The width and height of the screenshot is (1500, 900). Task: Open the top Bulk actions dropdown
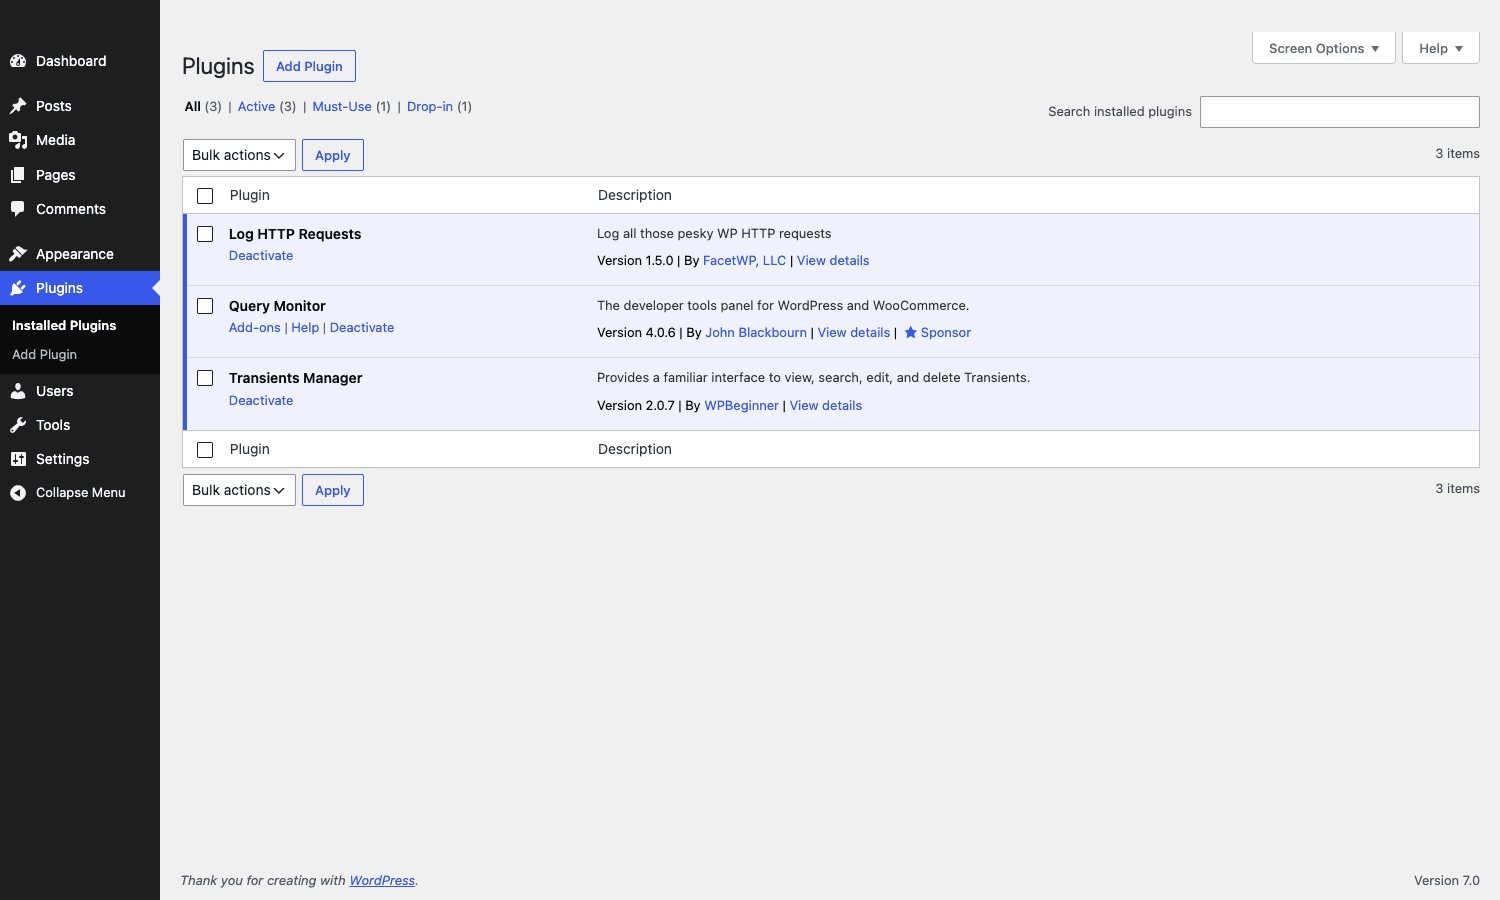point(239,155)
